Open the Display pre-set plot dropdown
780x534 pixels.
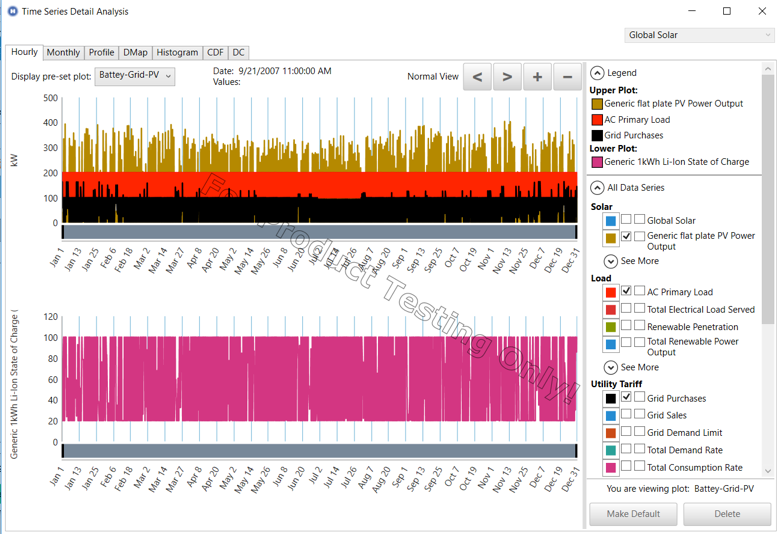pos(135,76)
